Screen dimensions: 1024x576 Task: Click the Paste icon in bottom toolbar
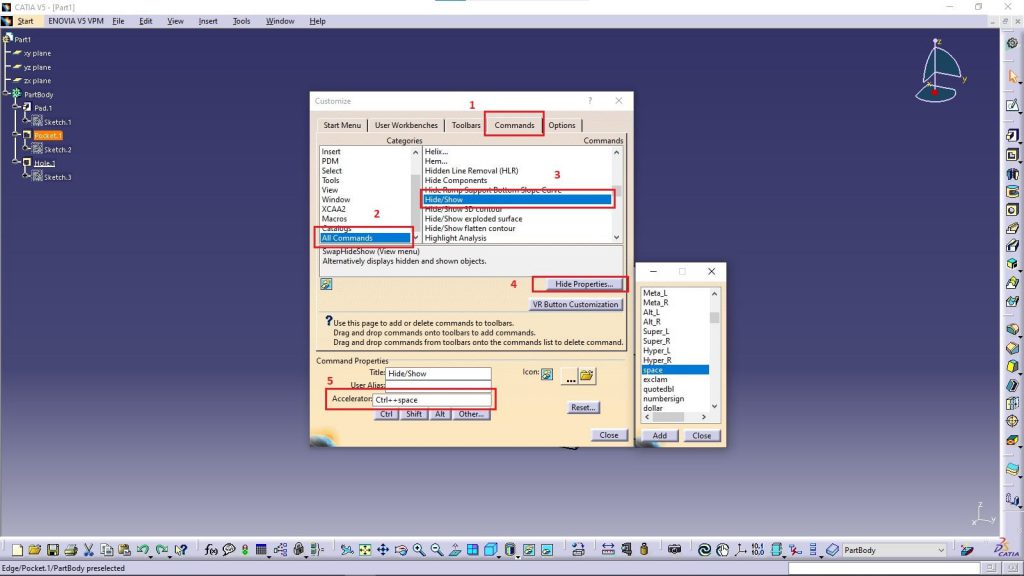coord(124,550)
